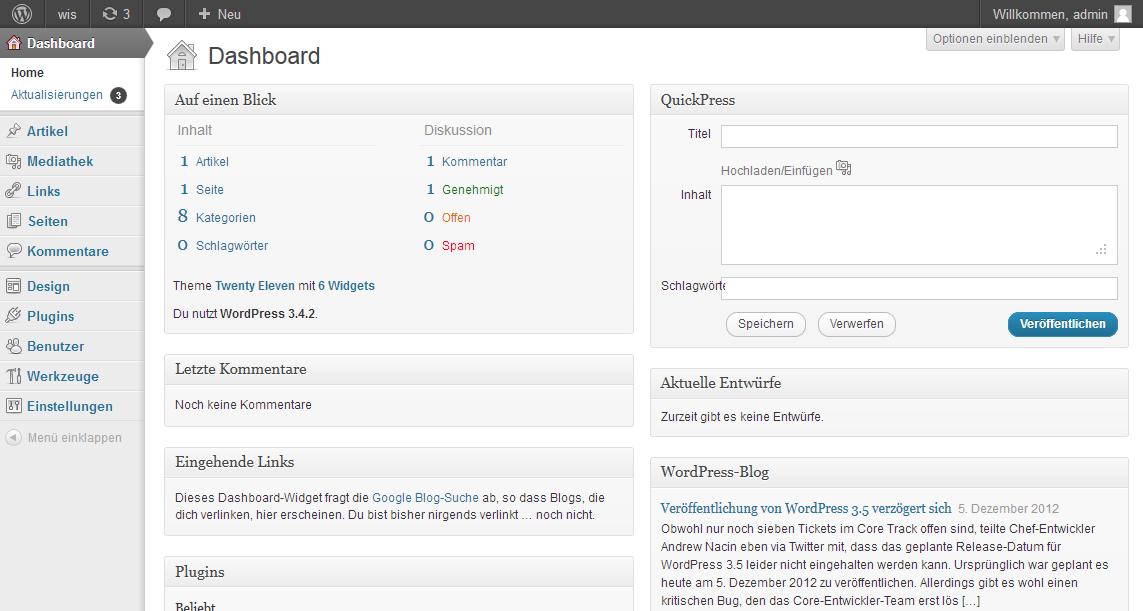This screenshot has height=611, width=1143.
Task: Focus the QuickPress Inhalt text area
Action: click(919, 225)
